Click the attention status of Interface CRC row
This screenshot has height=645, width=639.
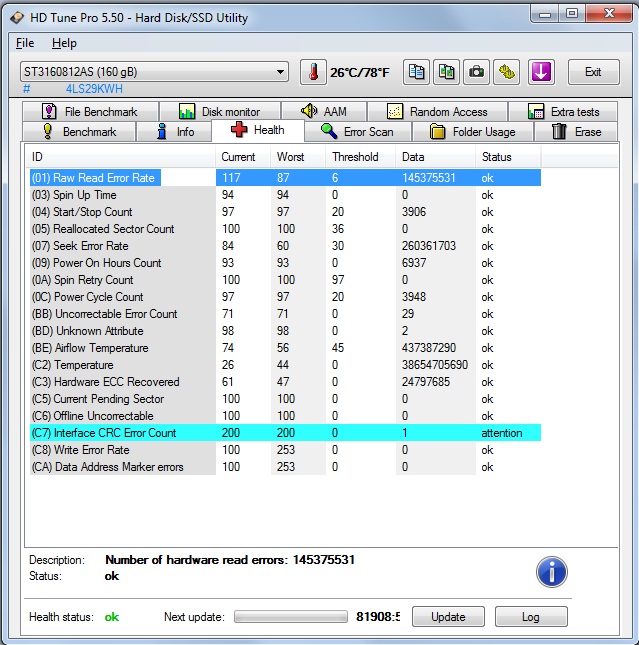(x=502, y=433)
